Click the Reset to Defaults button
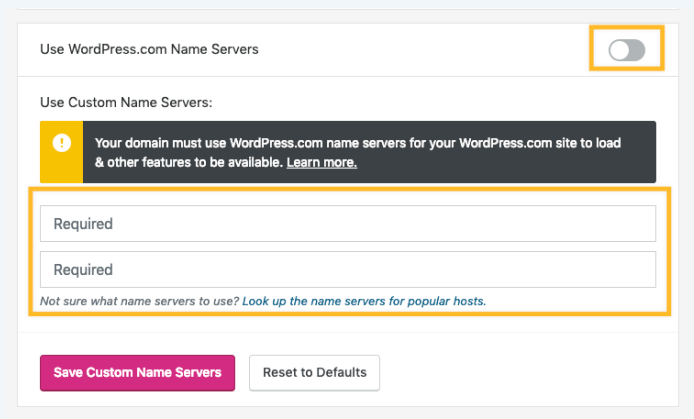The height and width of the screenshot is (419, 694). 314,372
